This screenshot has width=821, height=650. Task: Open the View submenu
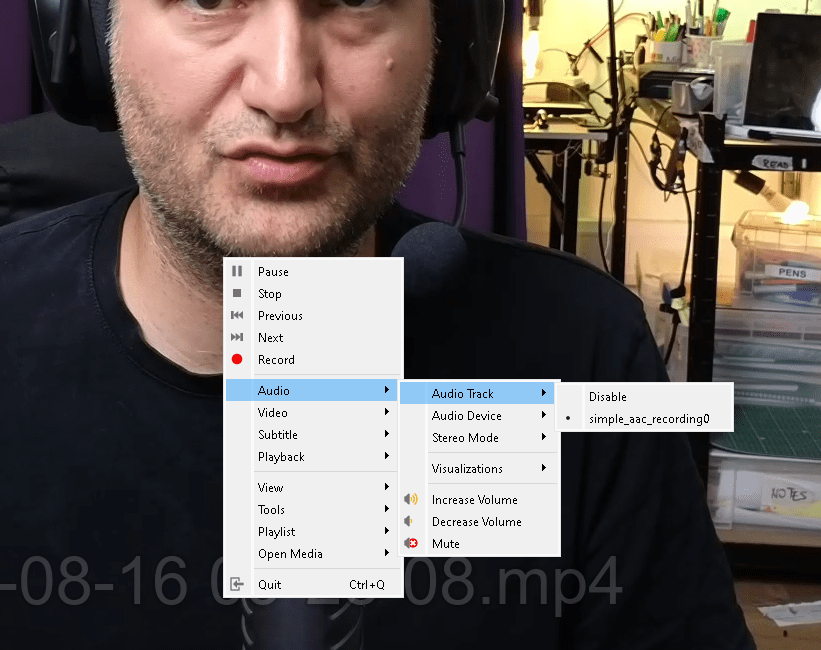313,487
